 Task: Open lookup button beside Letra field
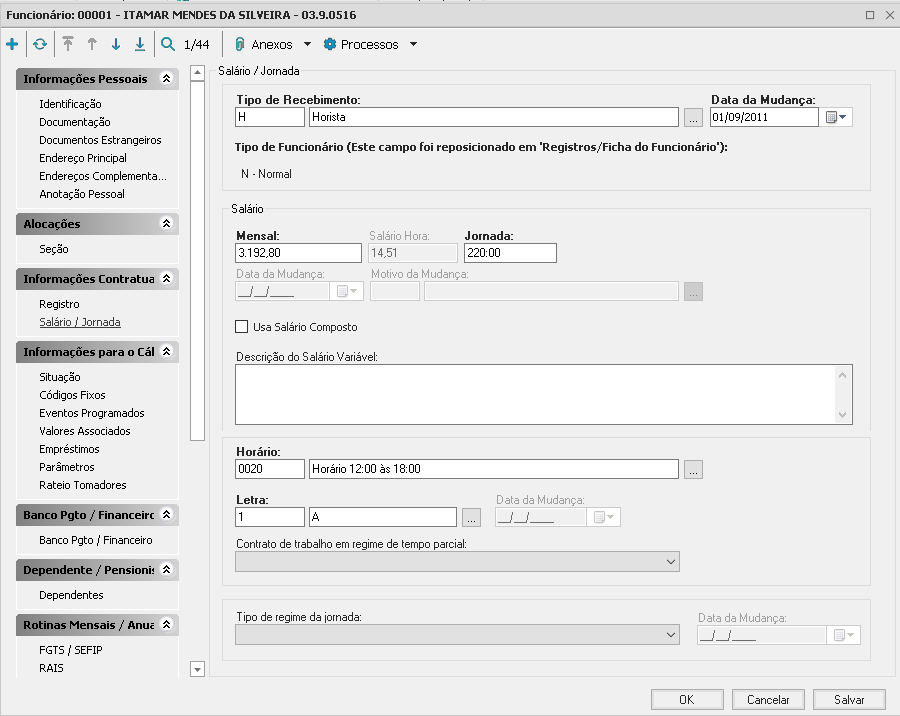pos(471,517)
